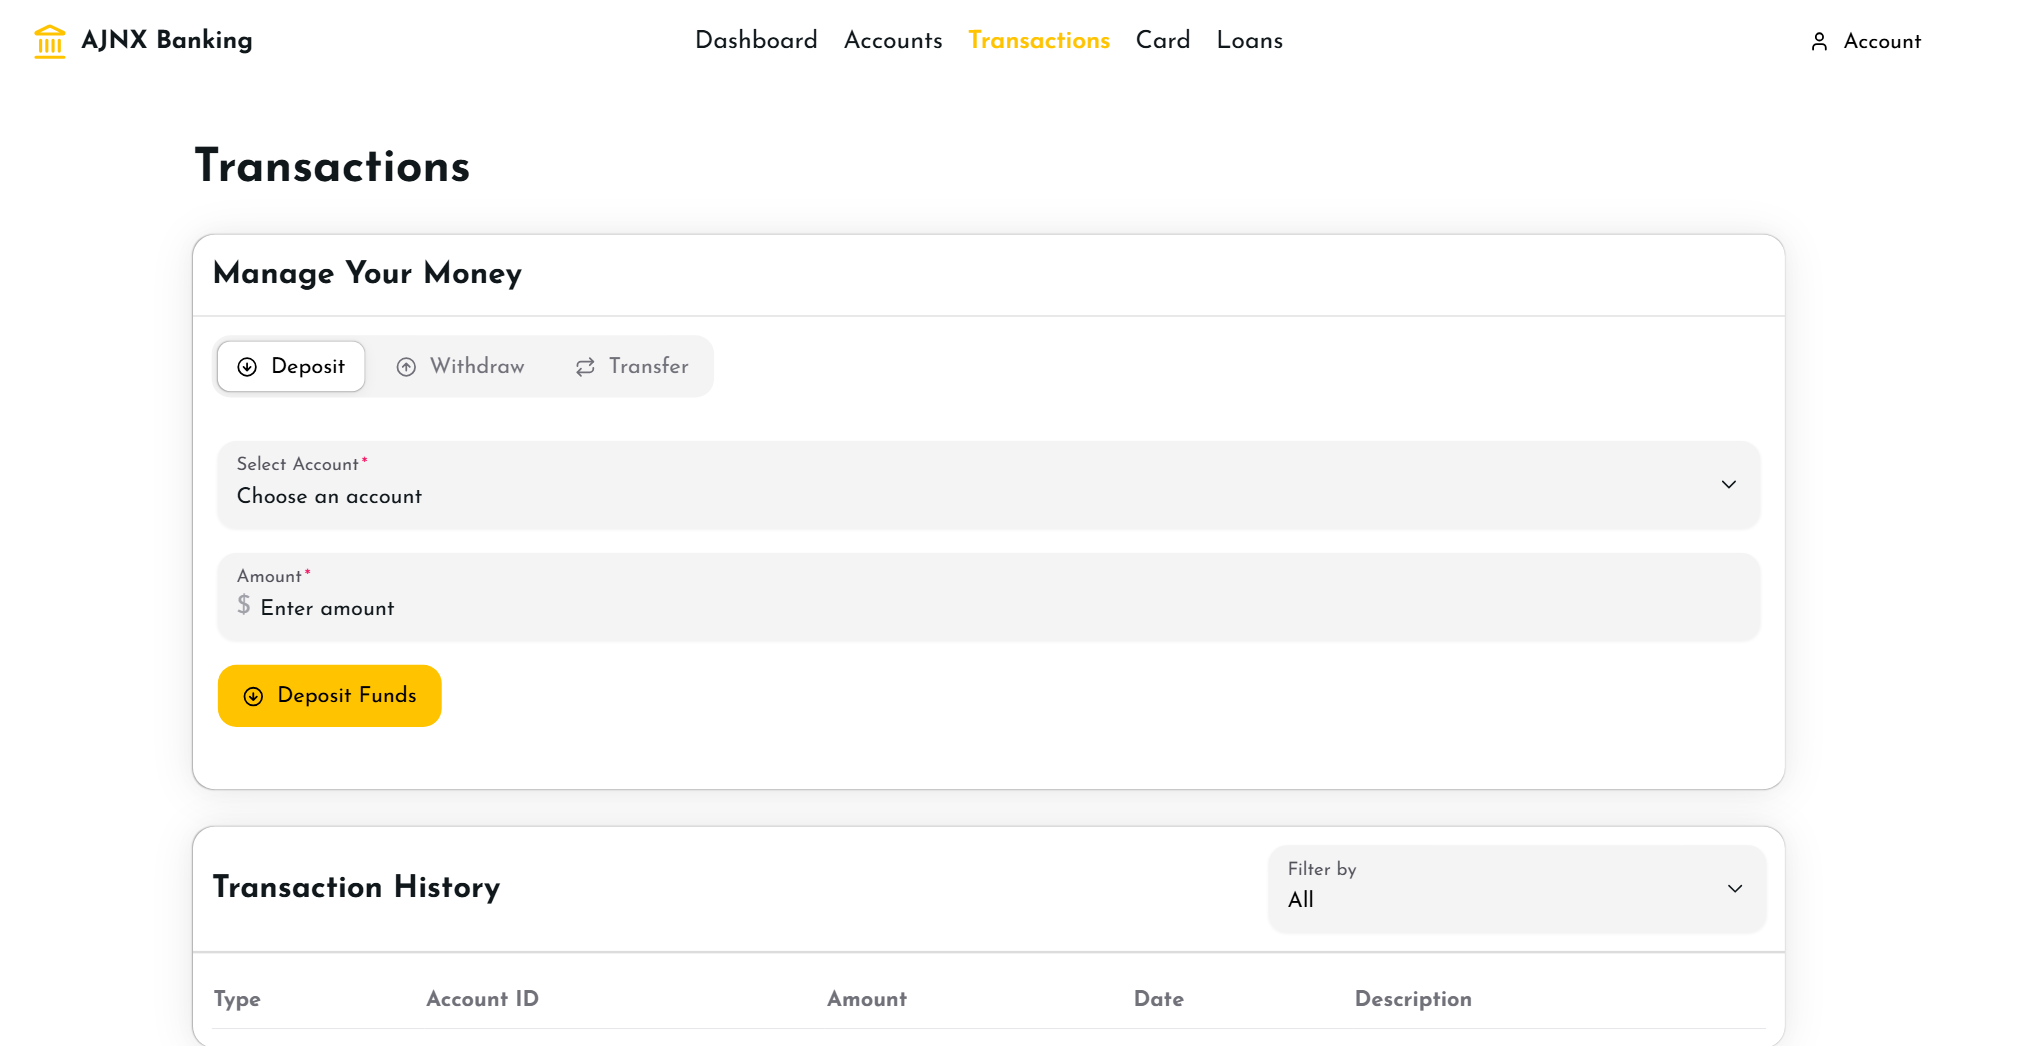This screenshot has height=1046, width=2018.
Task: Open the Card page from navigation
Action: point(1162,40)
